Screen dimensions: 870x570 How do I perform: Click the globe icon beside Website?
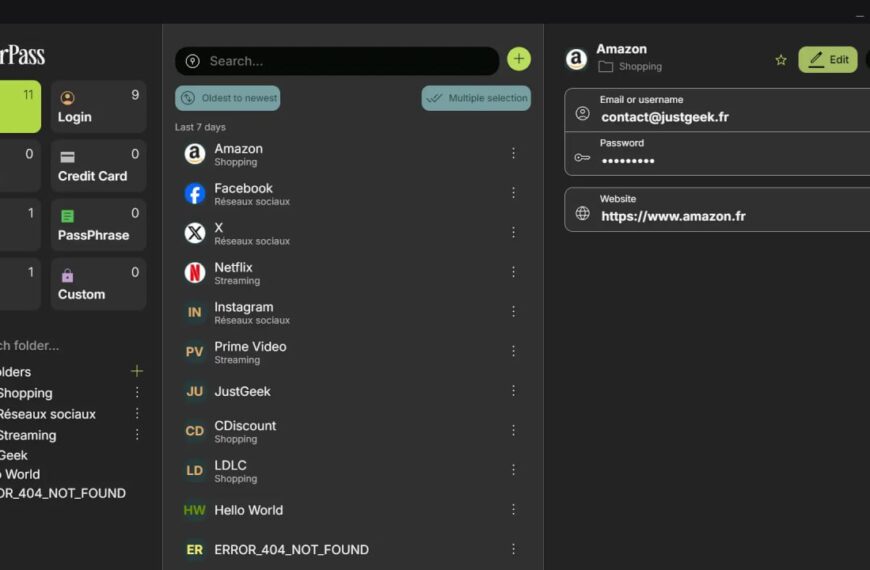pos(583,213)
